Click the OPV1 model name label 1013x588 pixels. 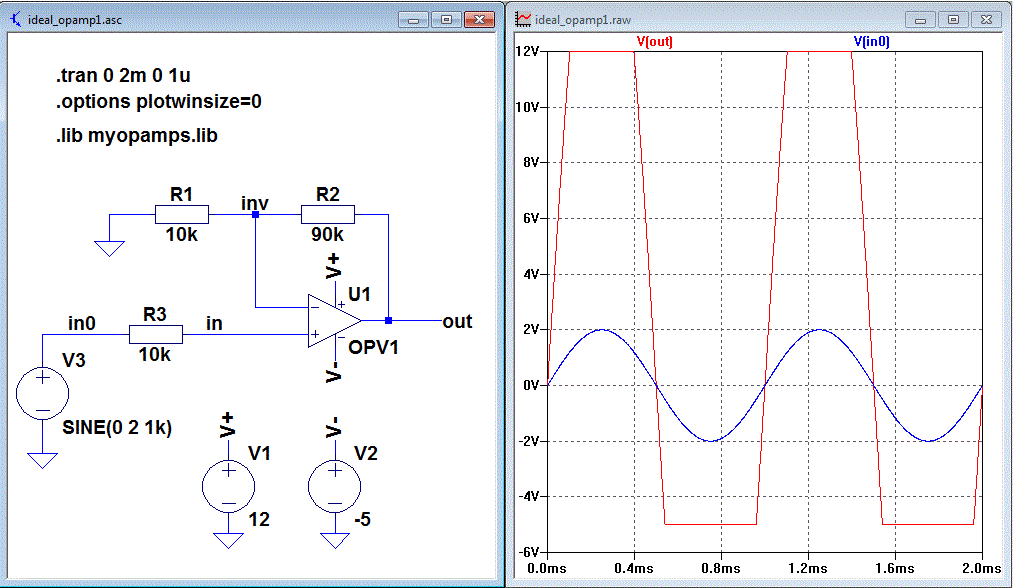(373, 348)
